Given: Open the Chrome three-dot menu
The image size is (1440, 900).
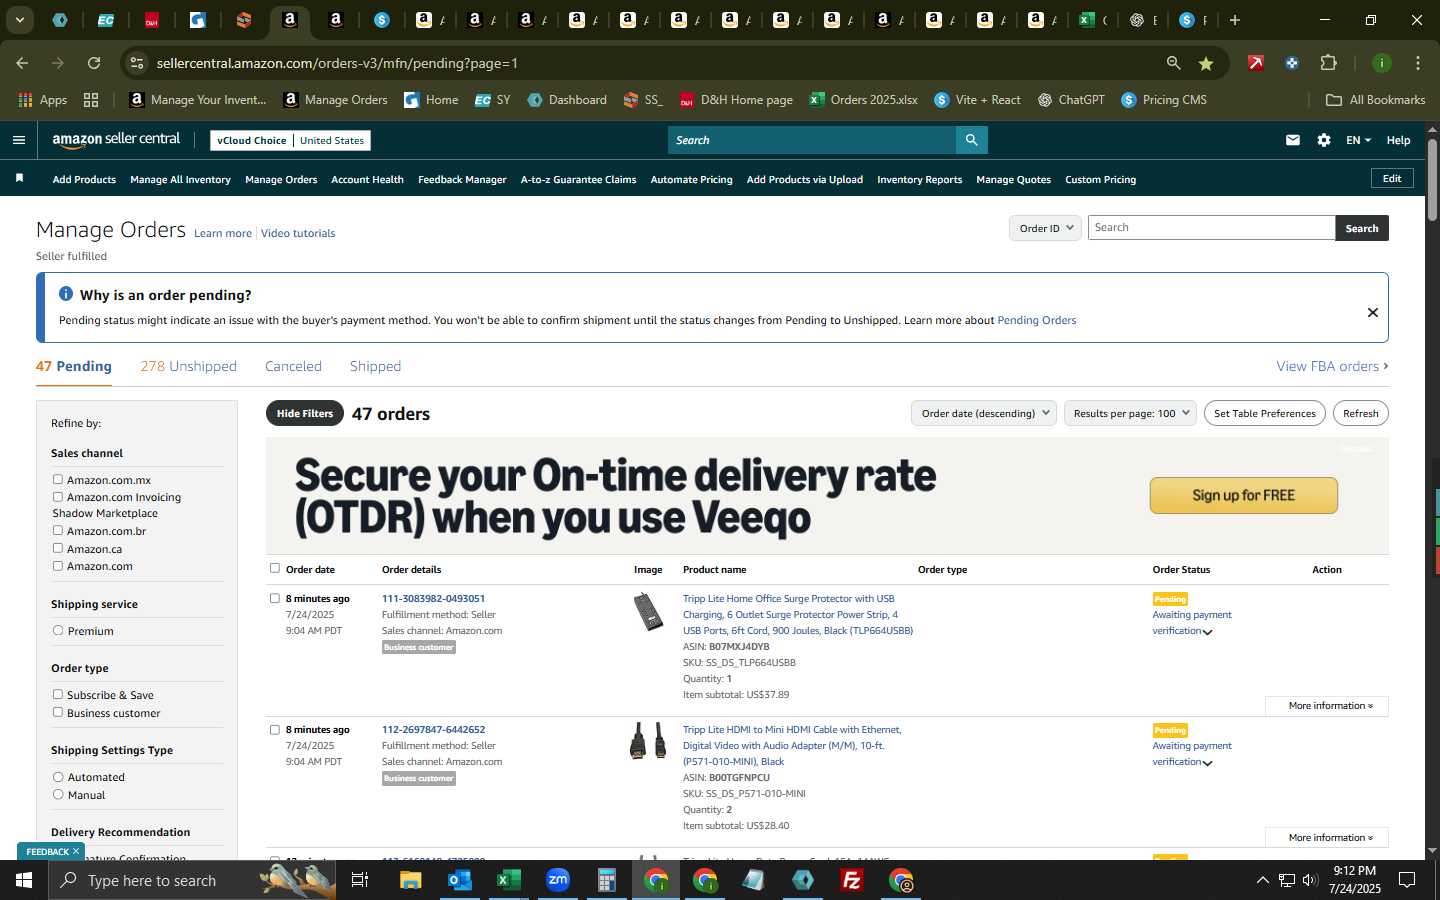Looking at the screenshot, I should (x=1417, y=63).
